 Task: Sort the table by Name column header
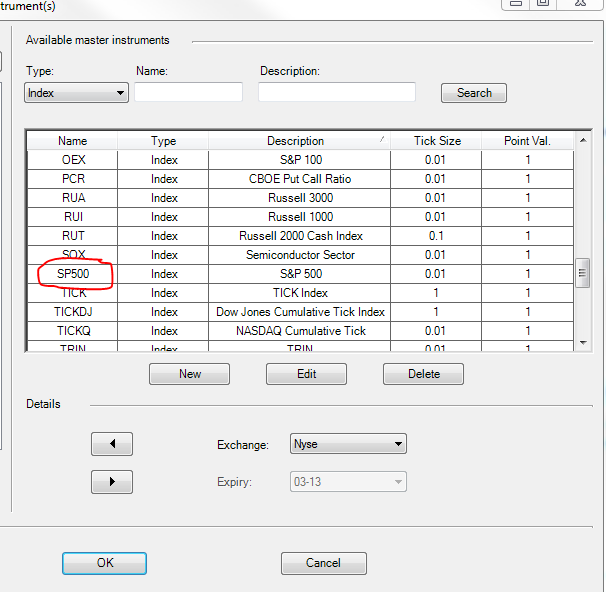(72, 141)
